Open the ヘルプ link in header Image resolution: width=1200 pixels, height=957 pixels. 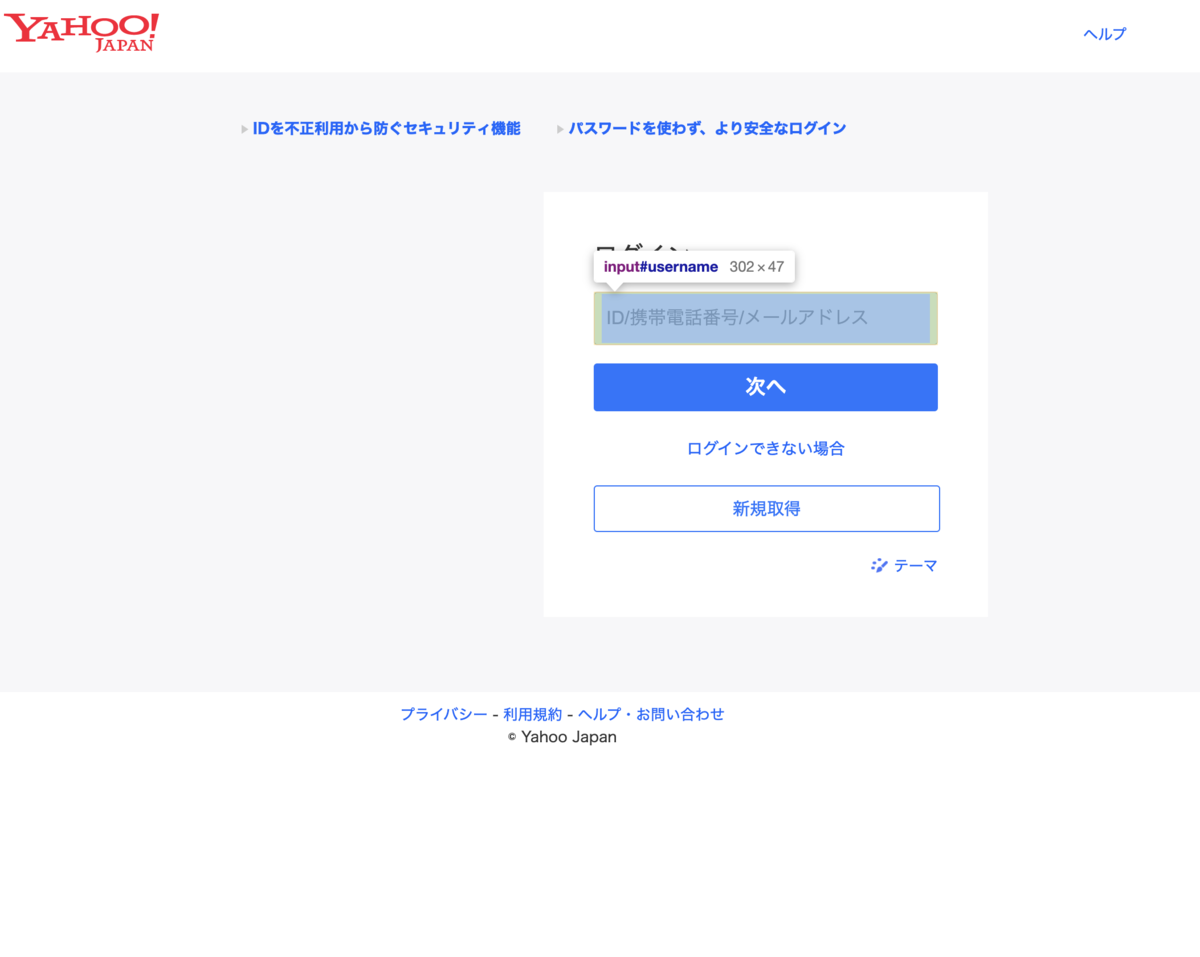click(1104, 34)
